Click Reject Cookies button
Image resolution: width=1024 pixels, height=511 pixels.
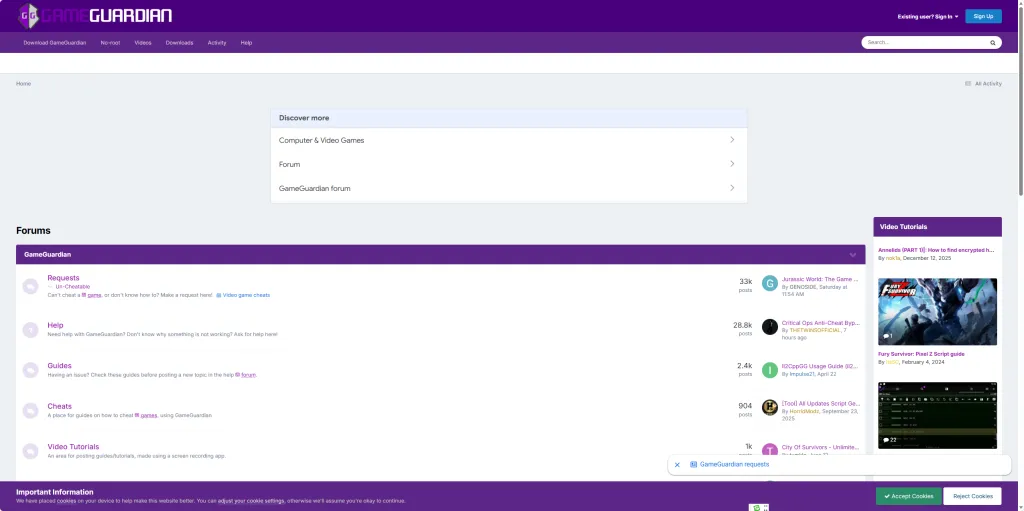[x=972, y=496]
